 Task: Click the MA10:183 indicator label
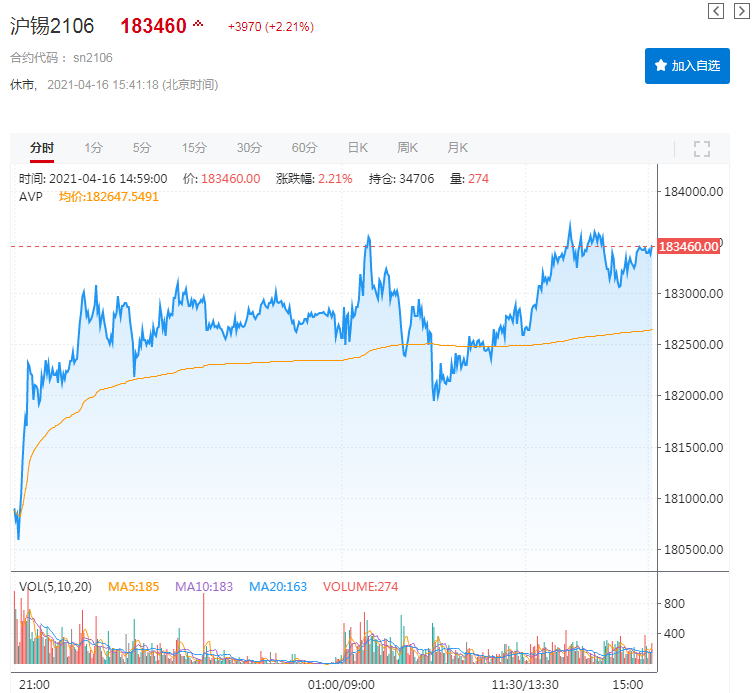click(x=203, y=587)
